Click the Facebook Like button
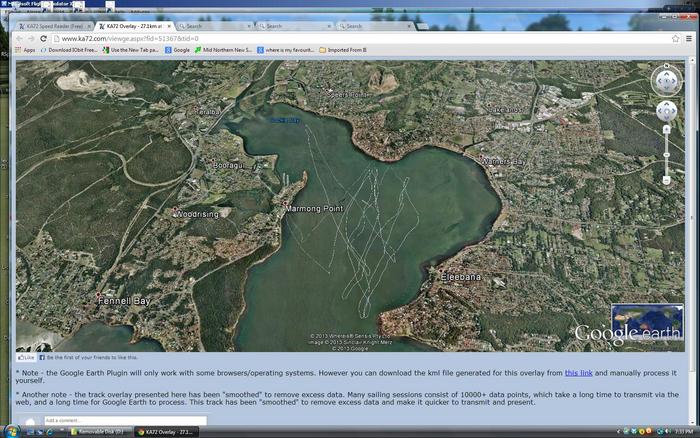700x438 pixels. [27, 357]
